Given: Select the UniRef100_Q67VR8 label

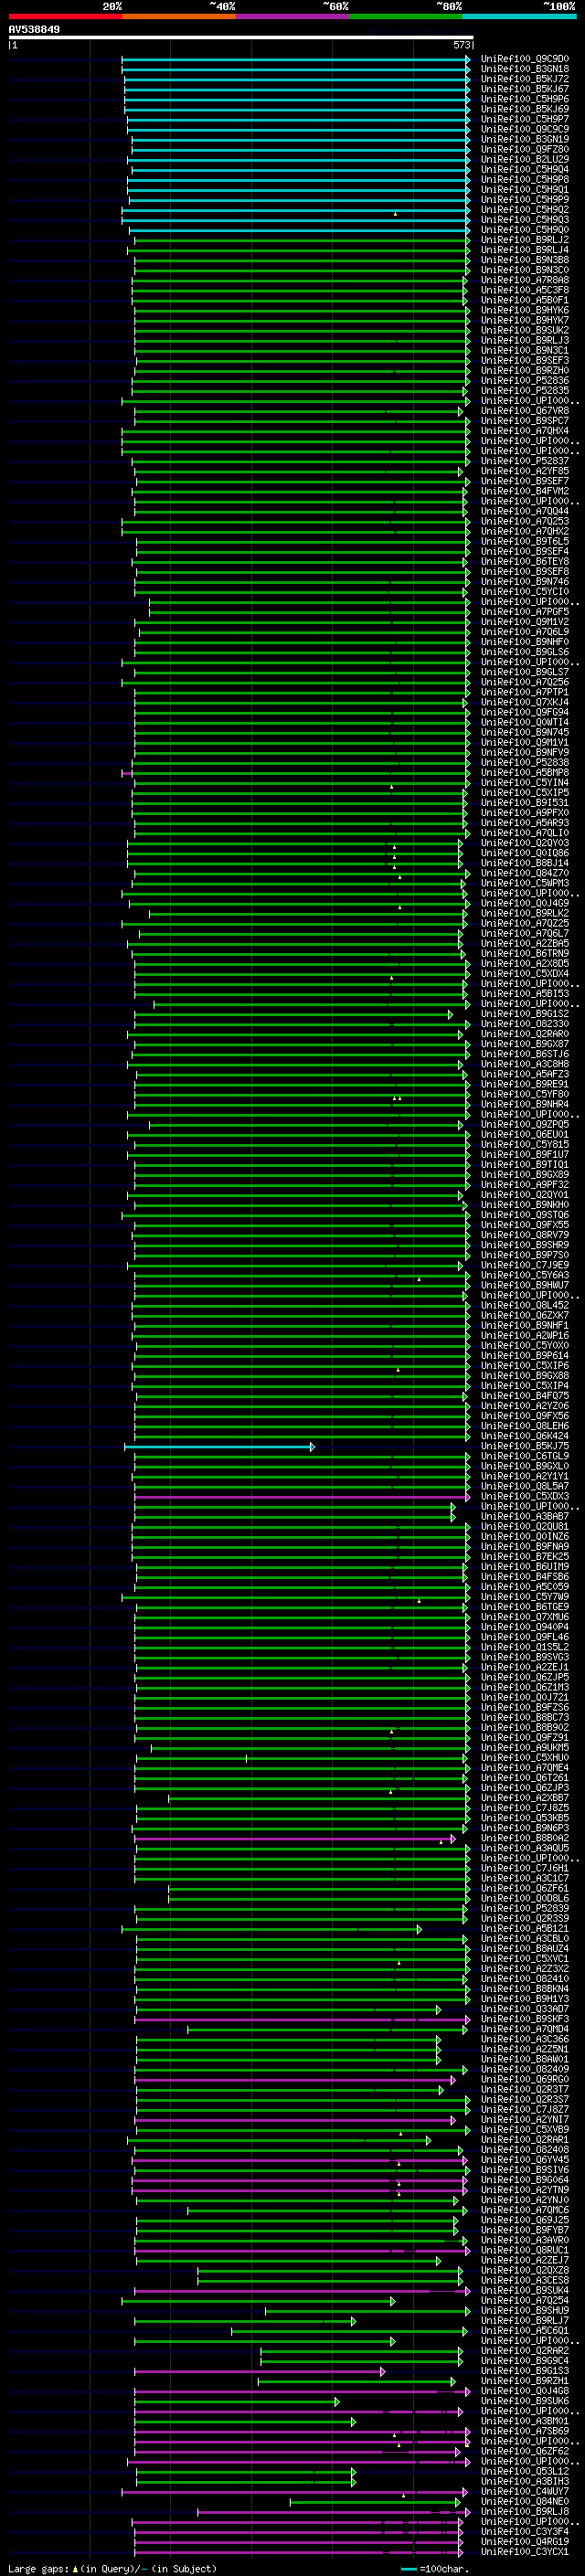Looking at the screenshot, I should point(525,411).
